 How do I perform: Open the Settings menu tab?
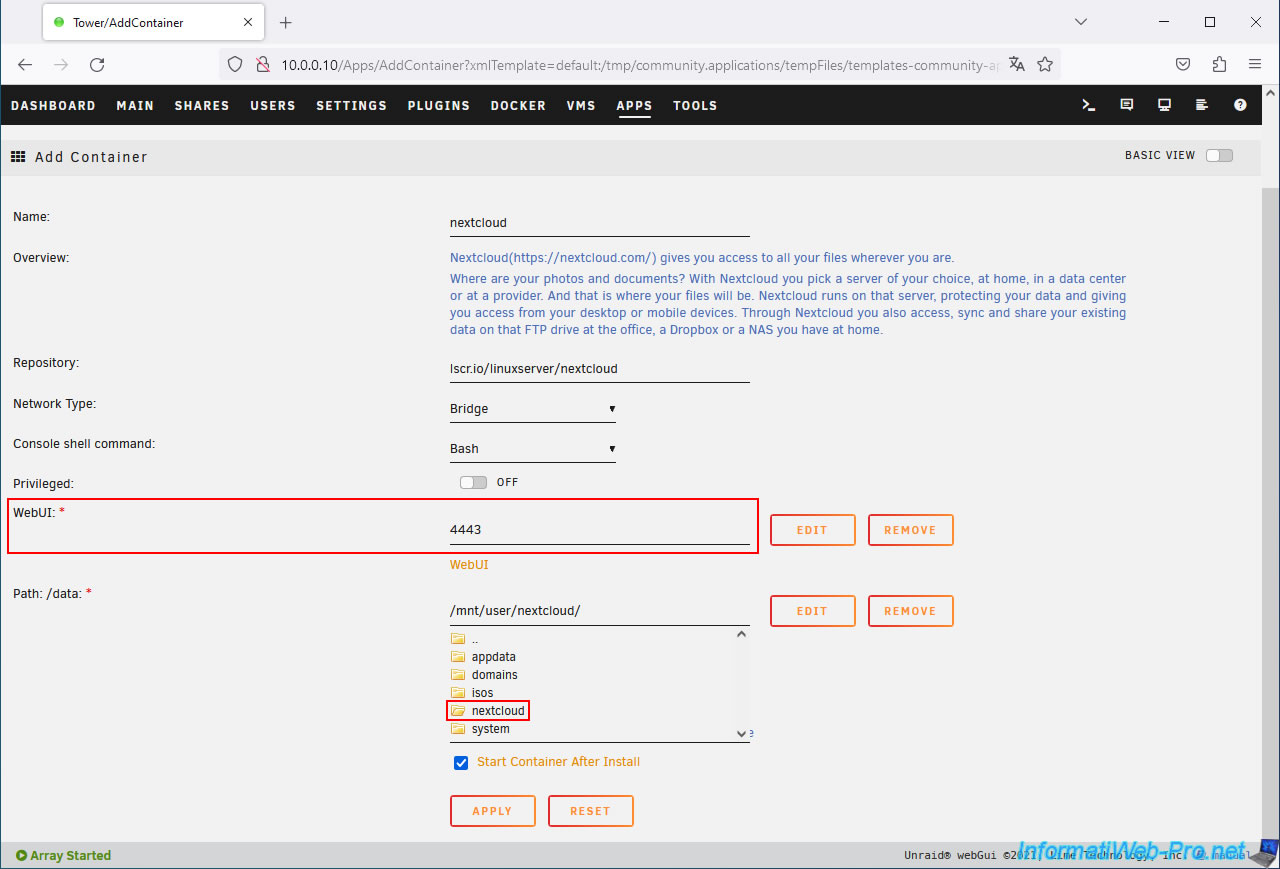(x=351, y=105)
